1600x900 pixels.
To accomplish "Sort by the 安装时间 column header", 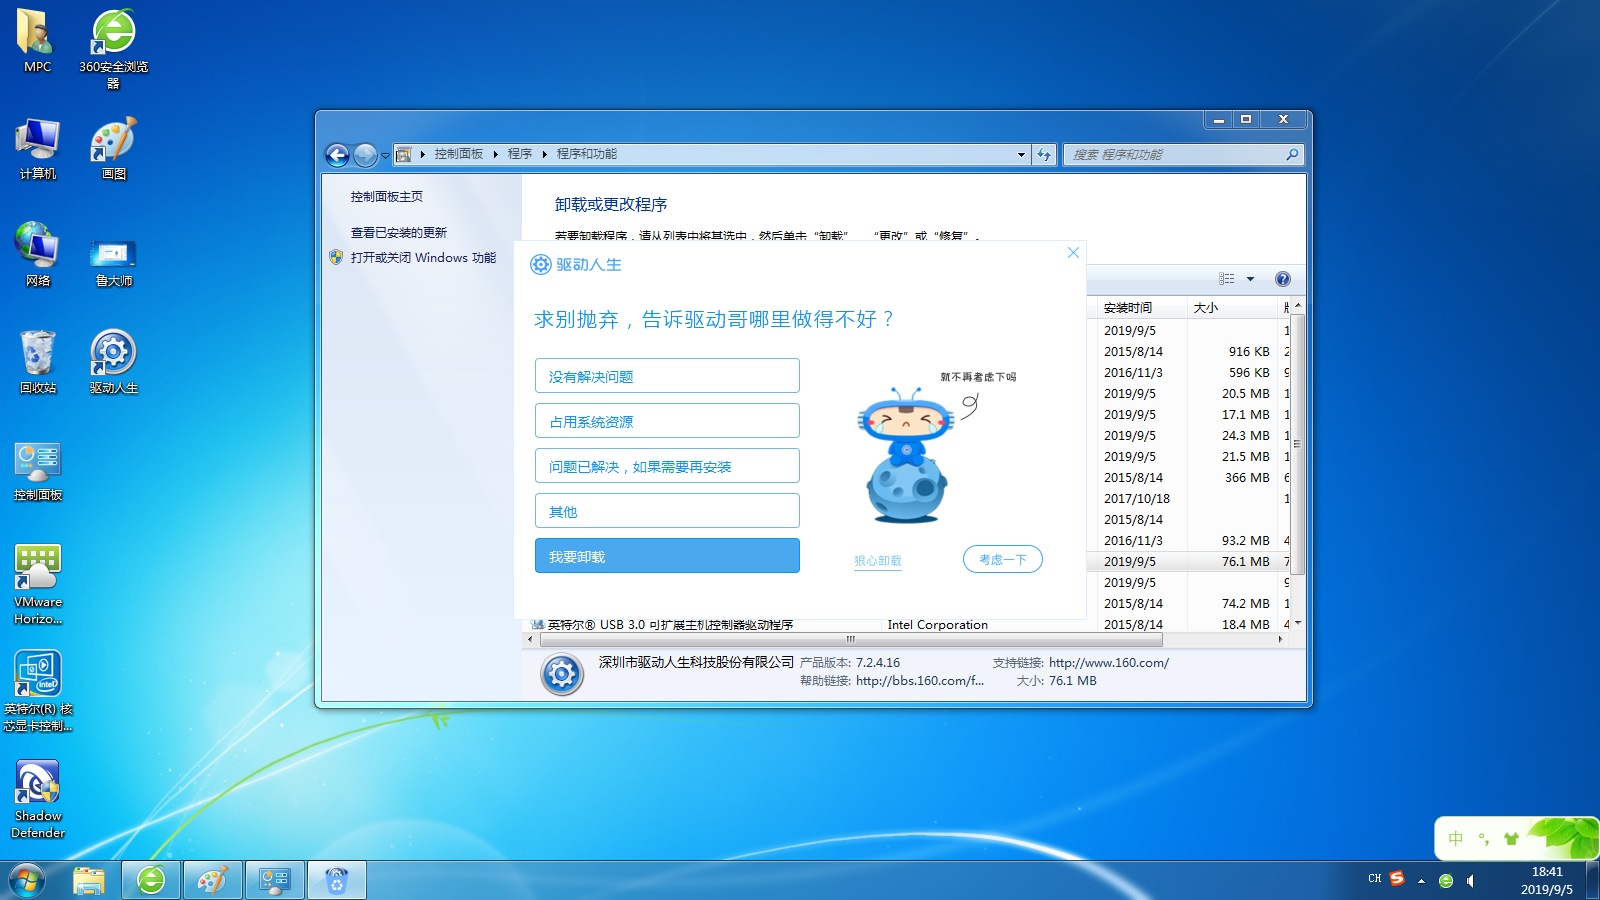I will (x=1142, y=308).
